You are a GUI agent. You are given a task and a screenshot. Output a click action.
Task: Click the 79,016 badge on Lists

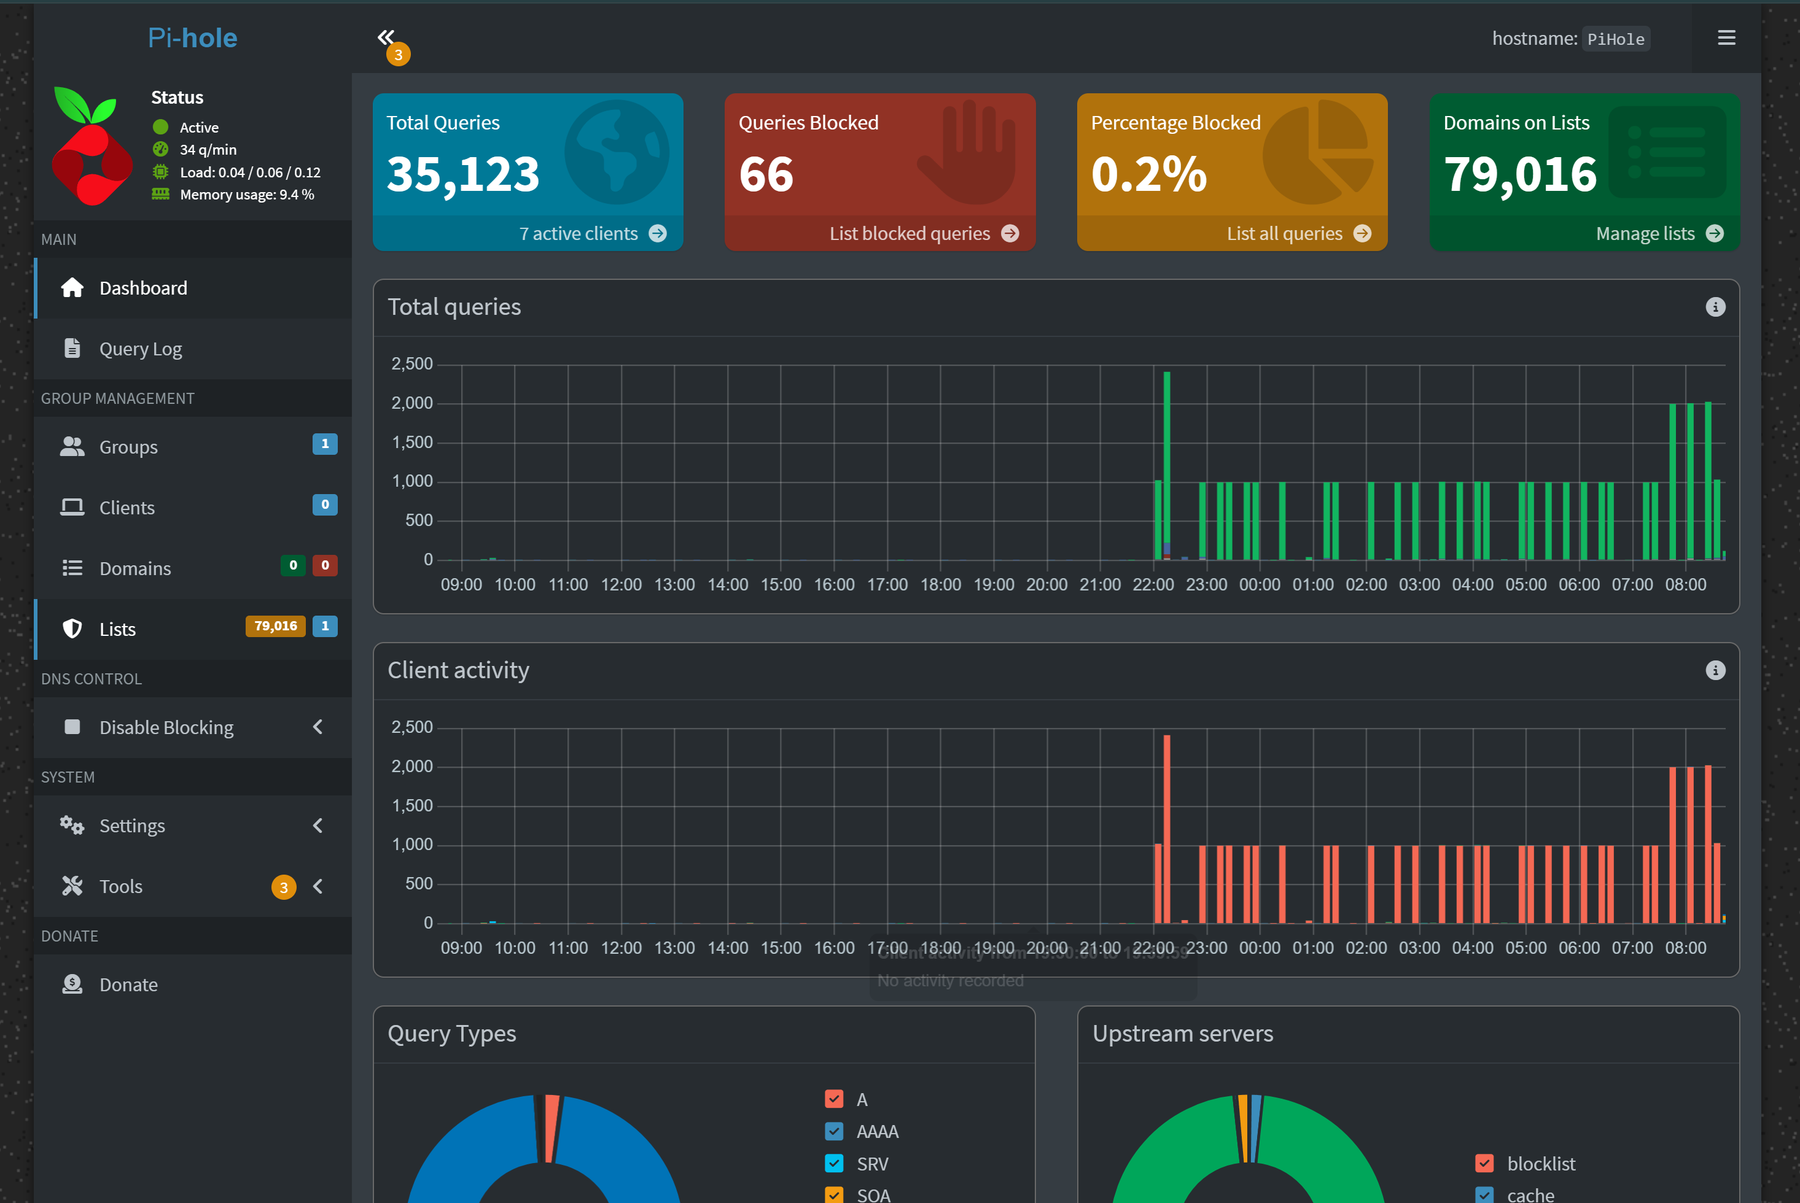275,626
